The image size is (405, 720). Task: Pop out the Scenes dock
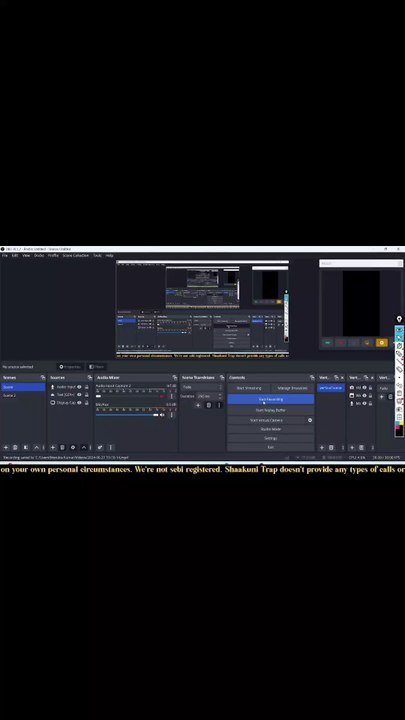pos(43,377)
